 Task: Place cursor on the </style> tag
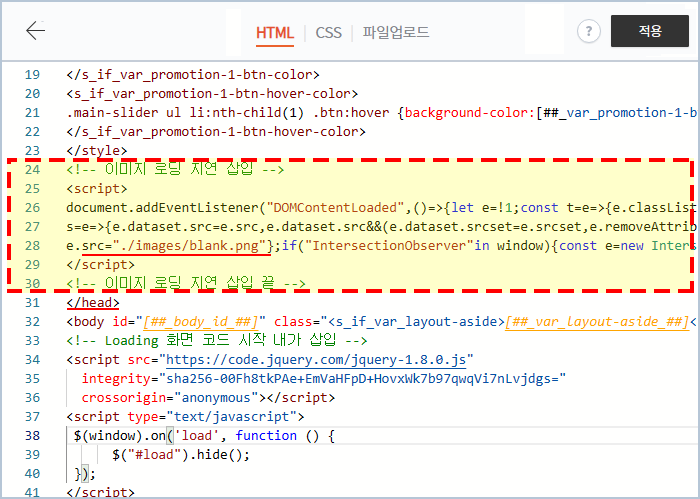pyautogui.click(x=96, y=151)
